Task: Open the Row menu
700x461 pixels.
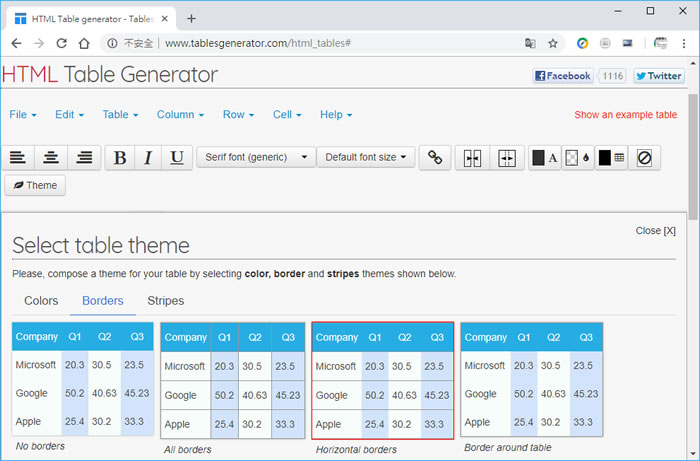Action: tap(238, 115)
